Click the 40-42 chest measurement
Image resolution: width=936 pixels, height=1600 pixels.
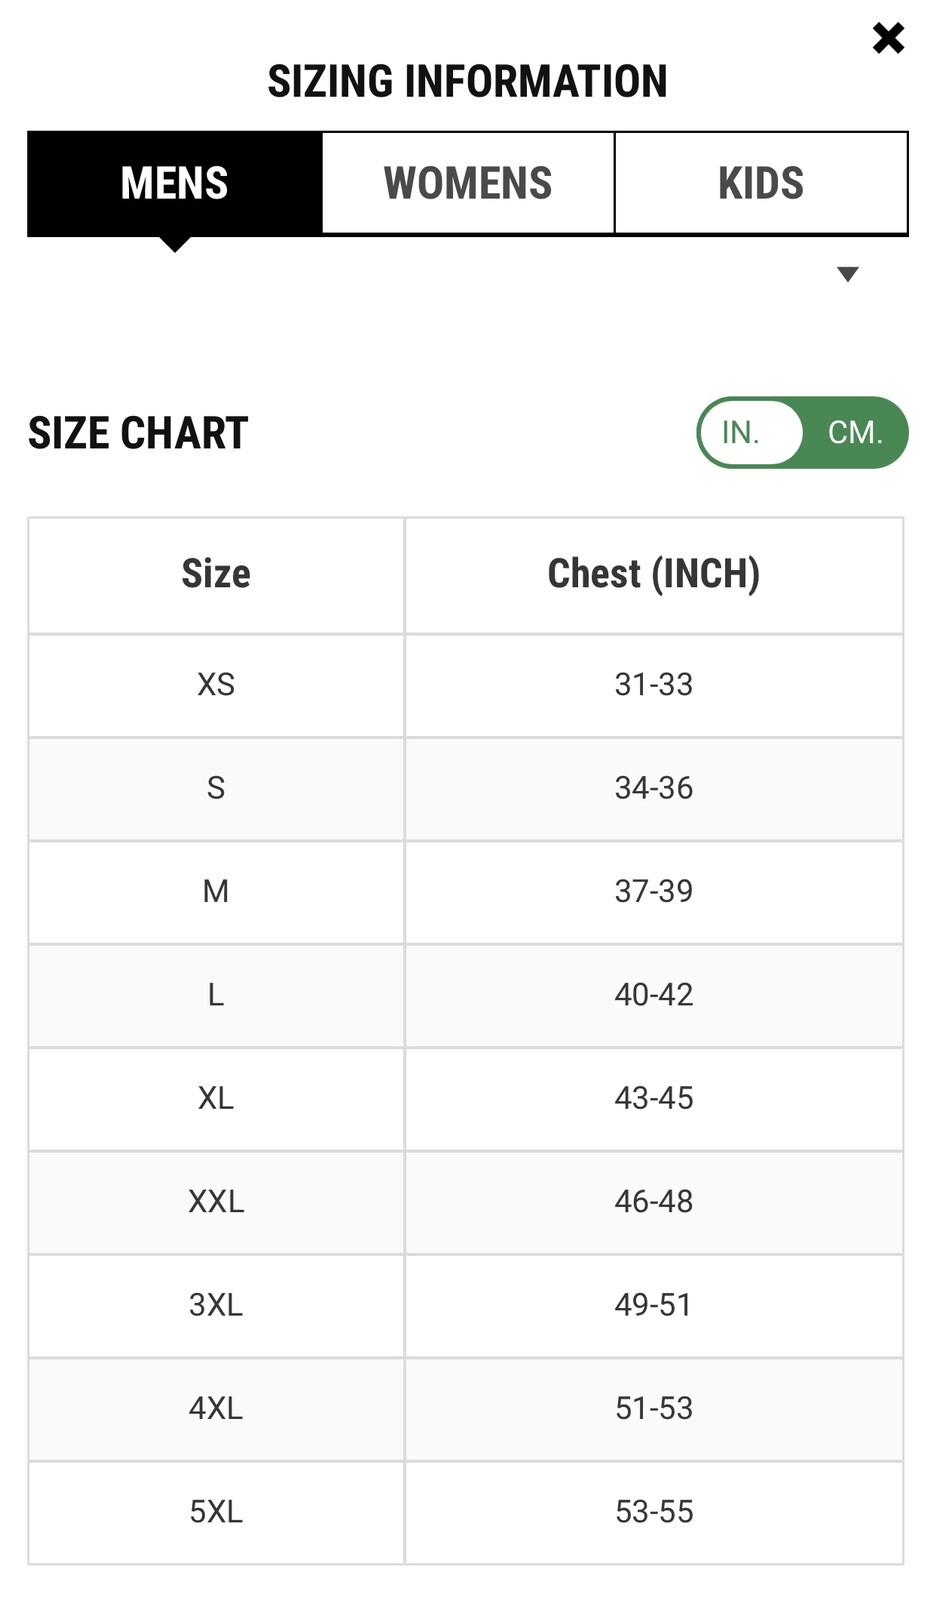click(654, 995)
